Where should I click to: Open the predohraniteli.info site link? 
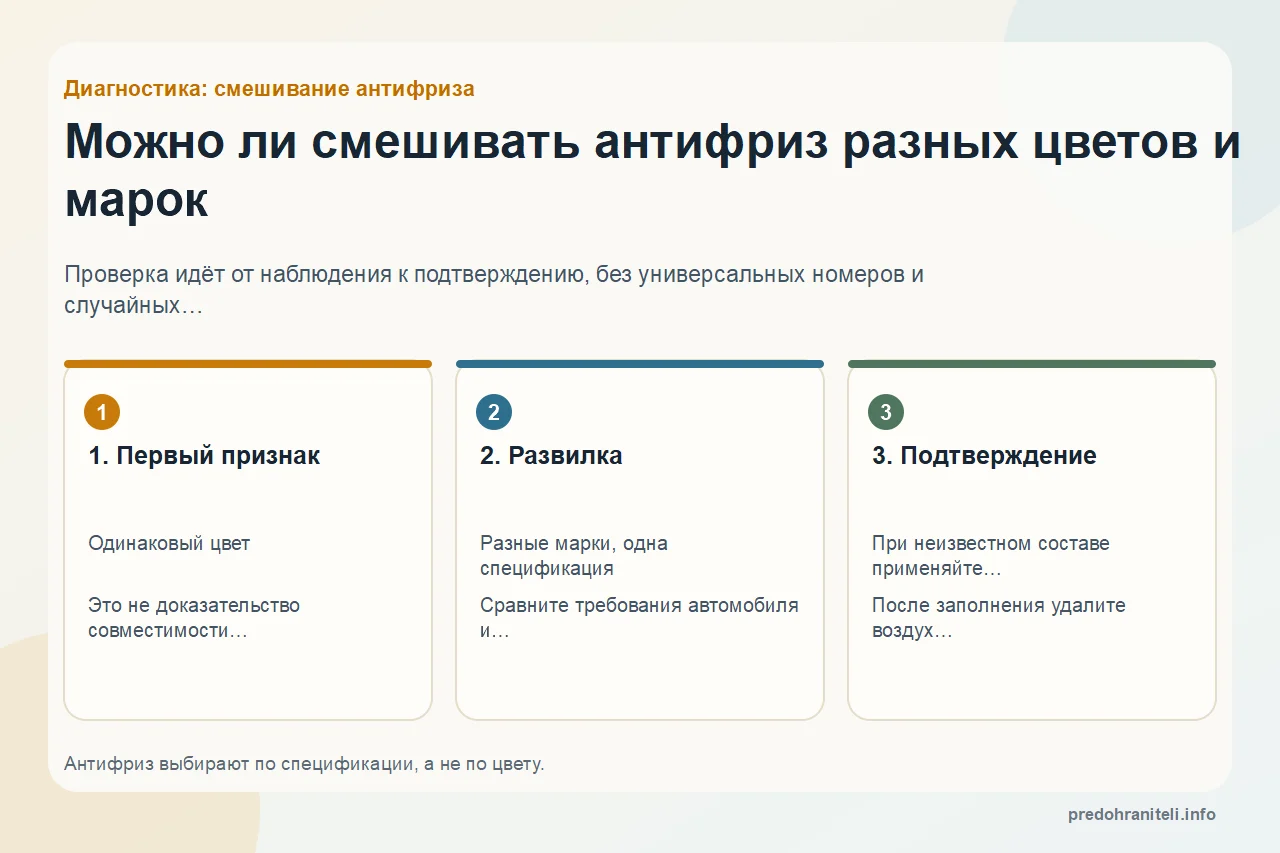[x=1142, y=814]
